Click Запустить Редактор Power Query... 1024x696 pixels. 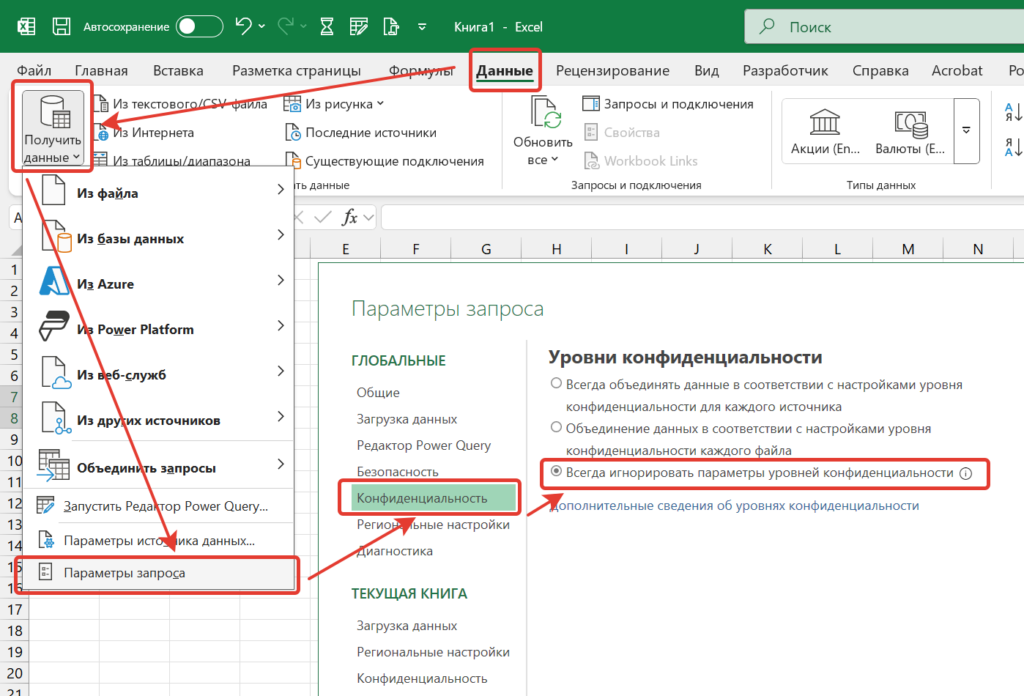click(159, 506)
